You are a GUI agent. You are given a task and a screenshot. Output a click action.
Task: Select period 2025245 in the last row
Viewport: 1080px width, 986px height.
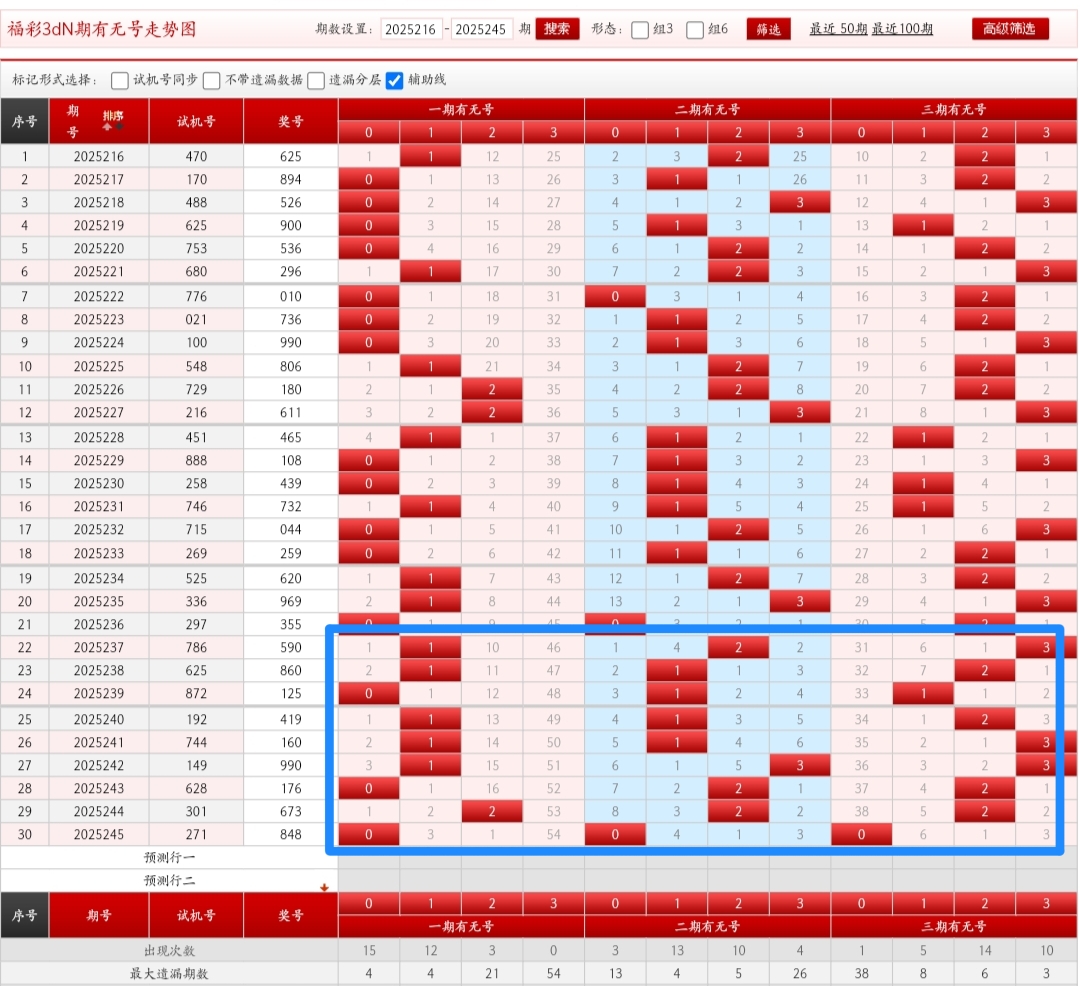tap(99, 834)
